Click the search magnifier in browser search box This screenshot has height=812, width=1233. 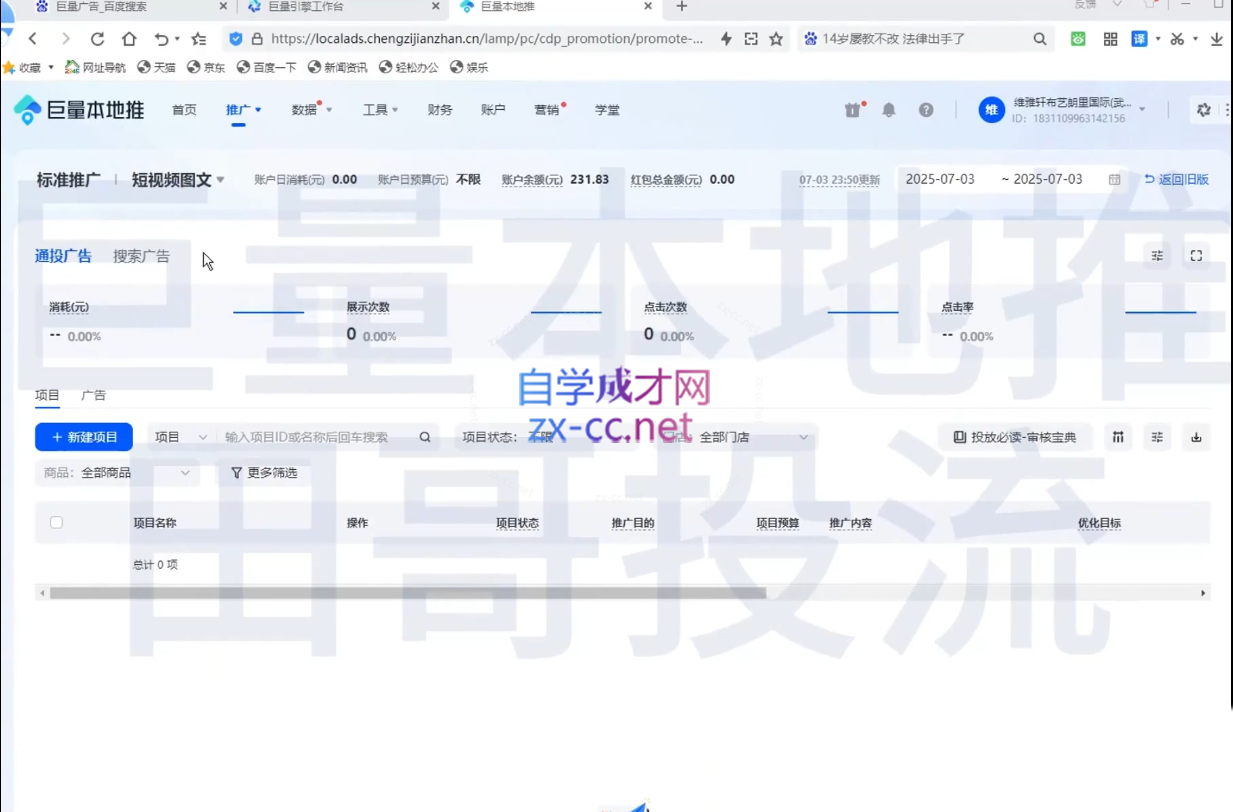[1040, 39]
